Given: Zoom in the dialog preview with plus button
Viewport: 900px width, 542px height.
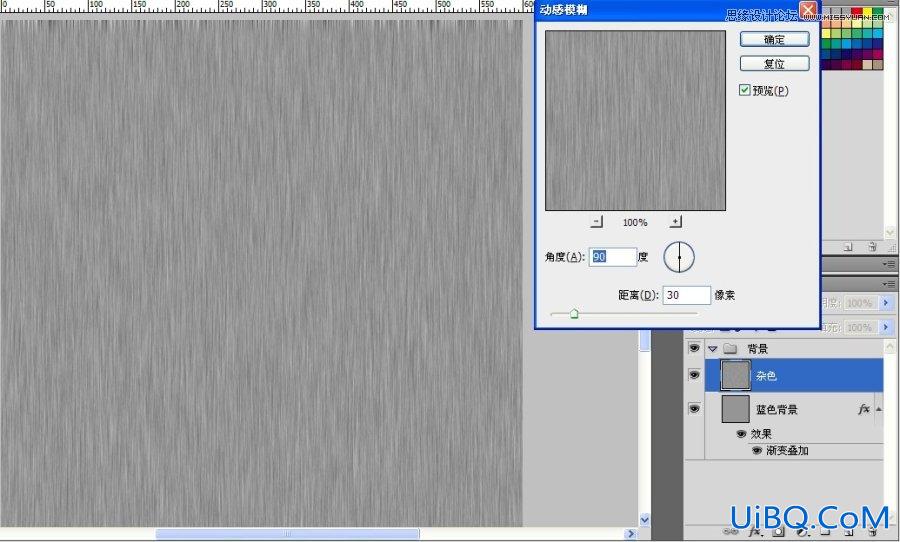Looking at the screenshot, I should click(676, 222).
